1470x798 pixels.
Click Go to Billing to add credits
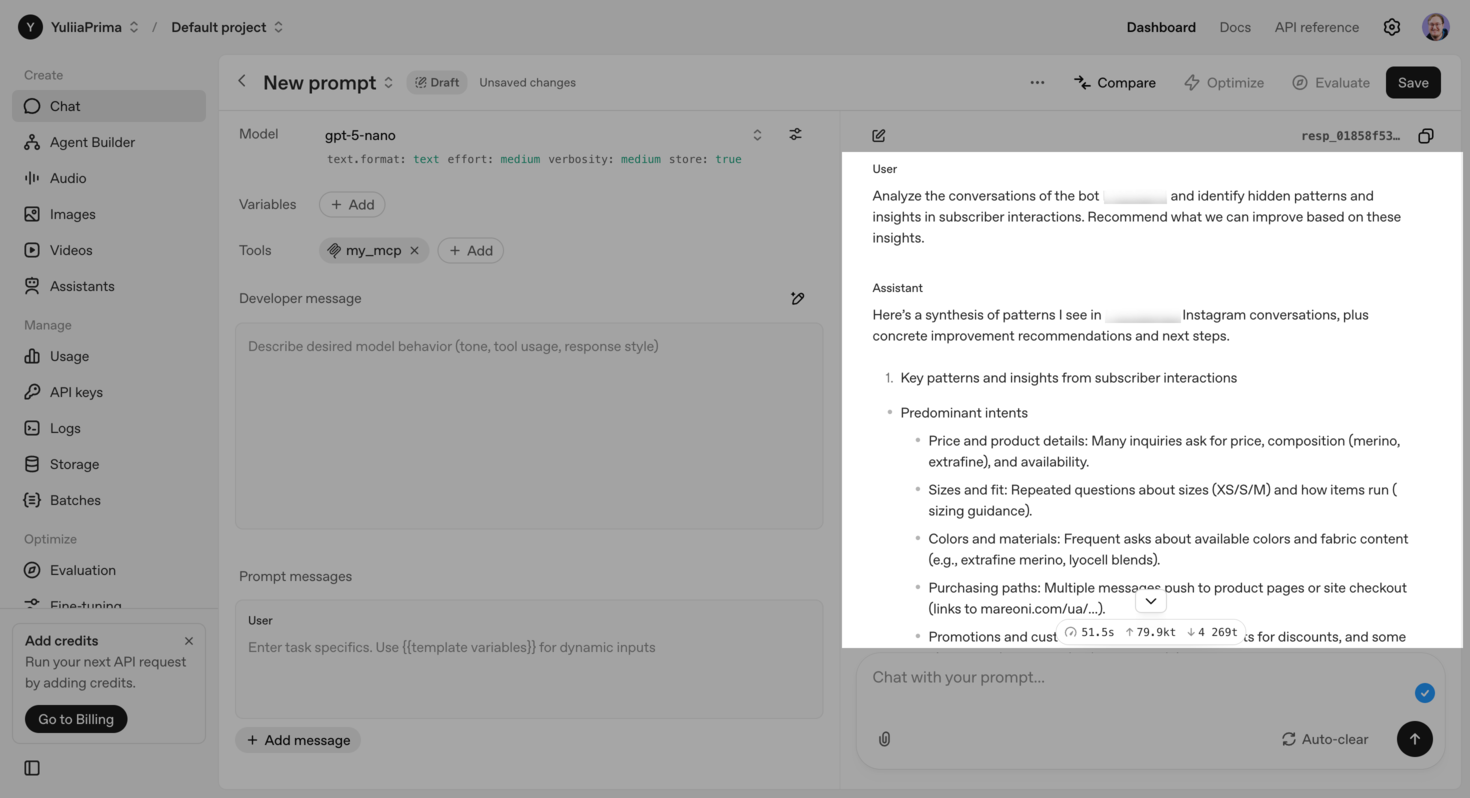click(75, 719)
